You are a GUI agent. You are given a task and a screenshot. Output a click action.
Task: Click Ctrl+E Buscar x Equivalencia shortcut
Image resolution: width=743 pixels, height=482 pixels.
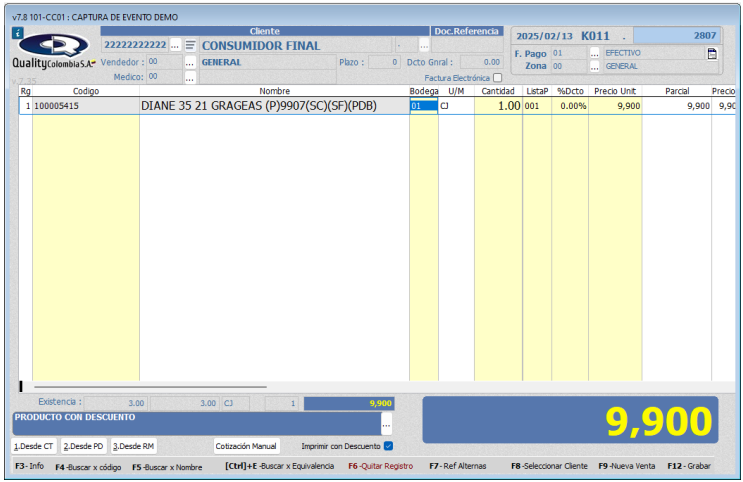pyautogui.click(x=280, y=466)
